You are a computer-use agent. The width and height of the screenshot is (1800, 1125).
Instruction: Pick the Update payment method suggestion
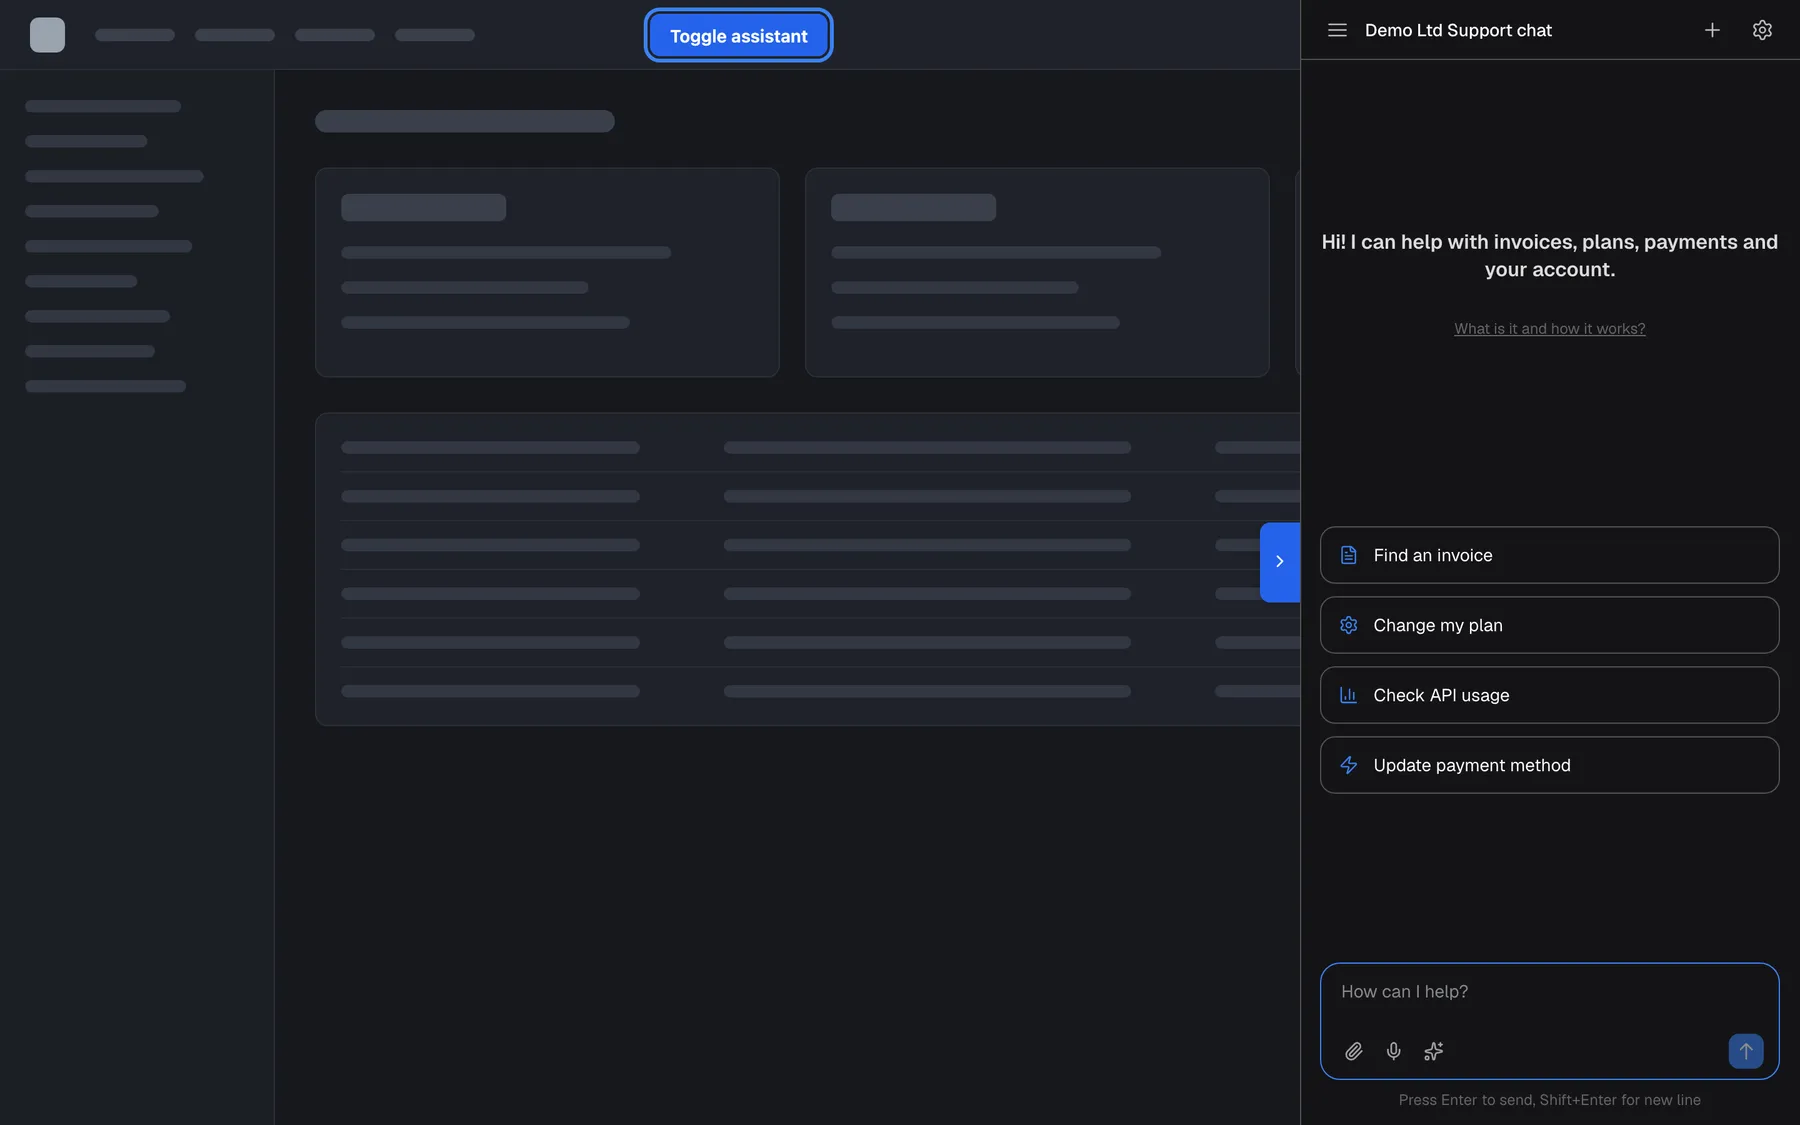pyautogui.click(x=1549, y=765)
